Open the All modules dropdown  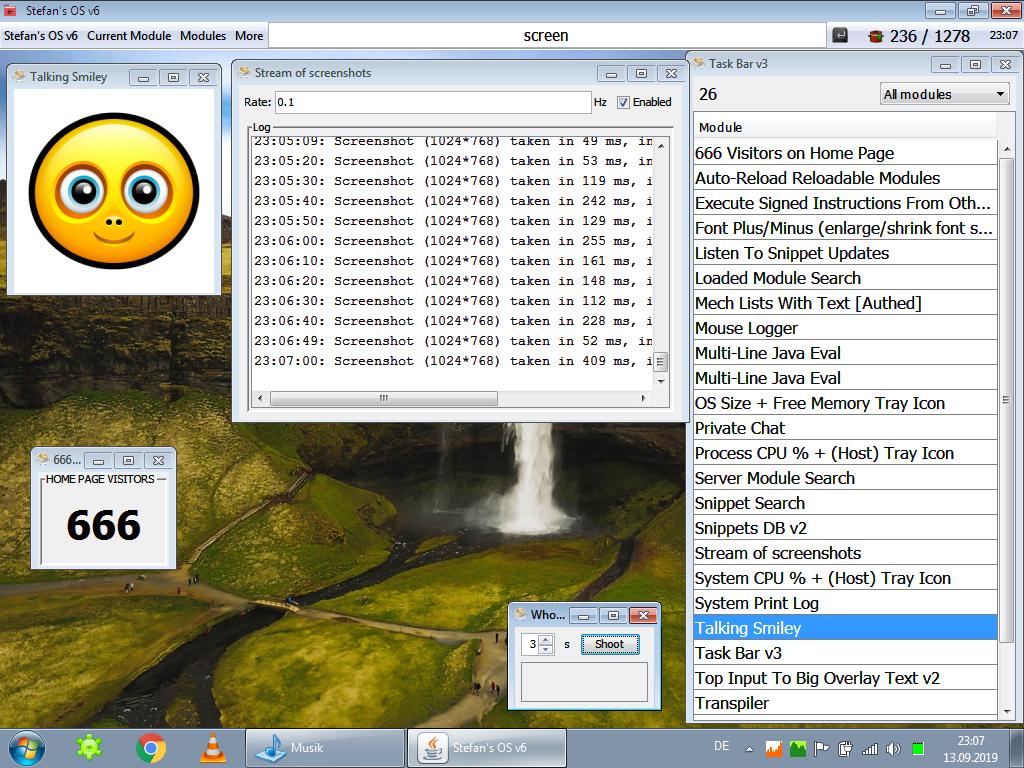[x=944, y=94]
